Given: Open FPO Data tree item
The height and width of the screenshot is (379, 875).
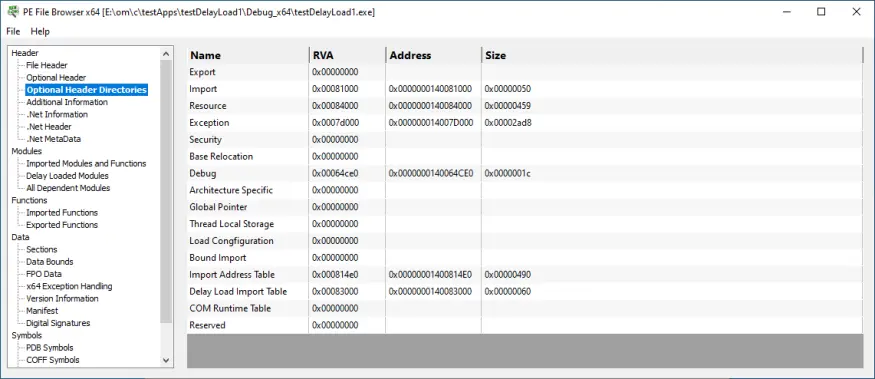Looking at the screenshot, I should 44,274.
